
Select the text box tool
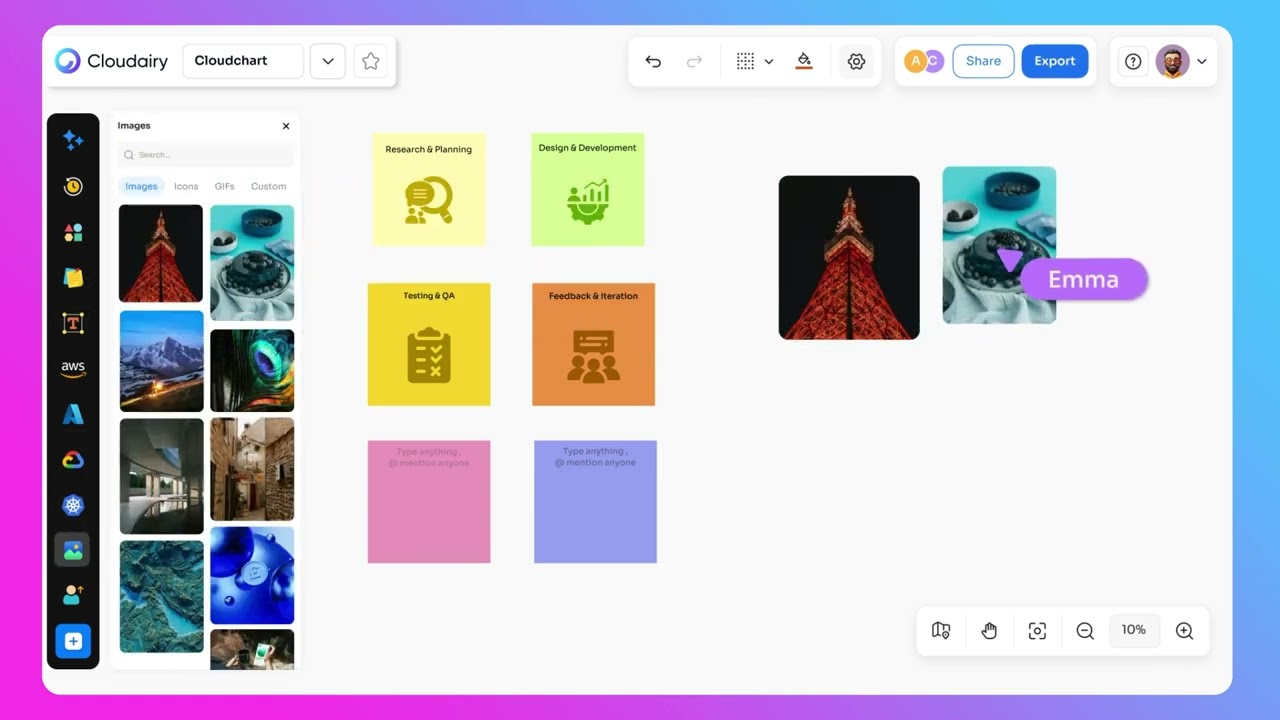point(73,323)
